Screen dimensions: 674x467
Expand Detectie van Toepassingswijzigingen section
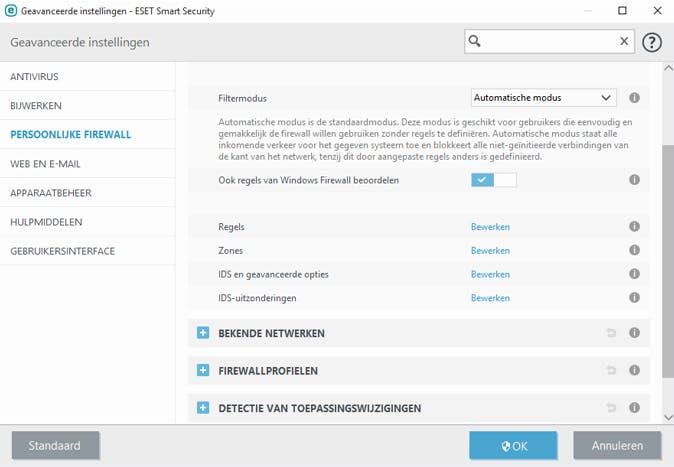point(203,408)
